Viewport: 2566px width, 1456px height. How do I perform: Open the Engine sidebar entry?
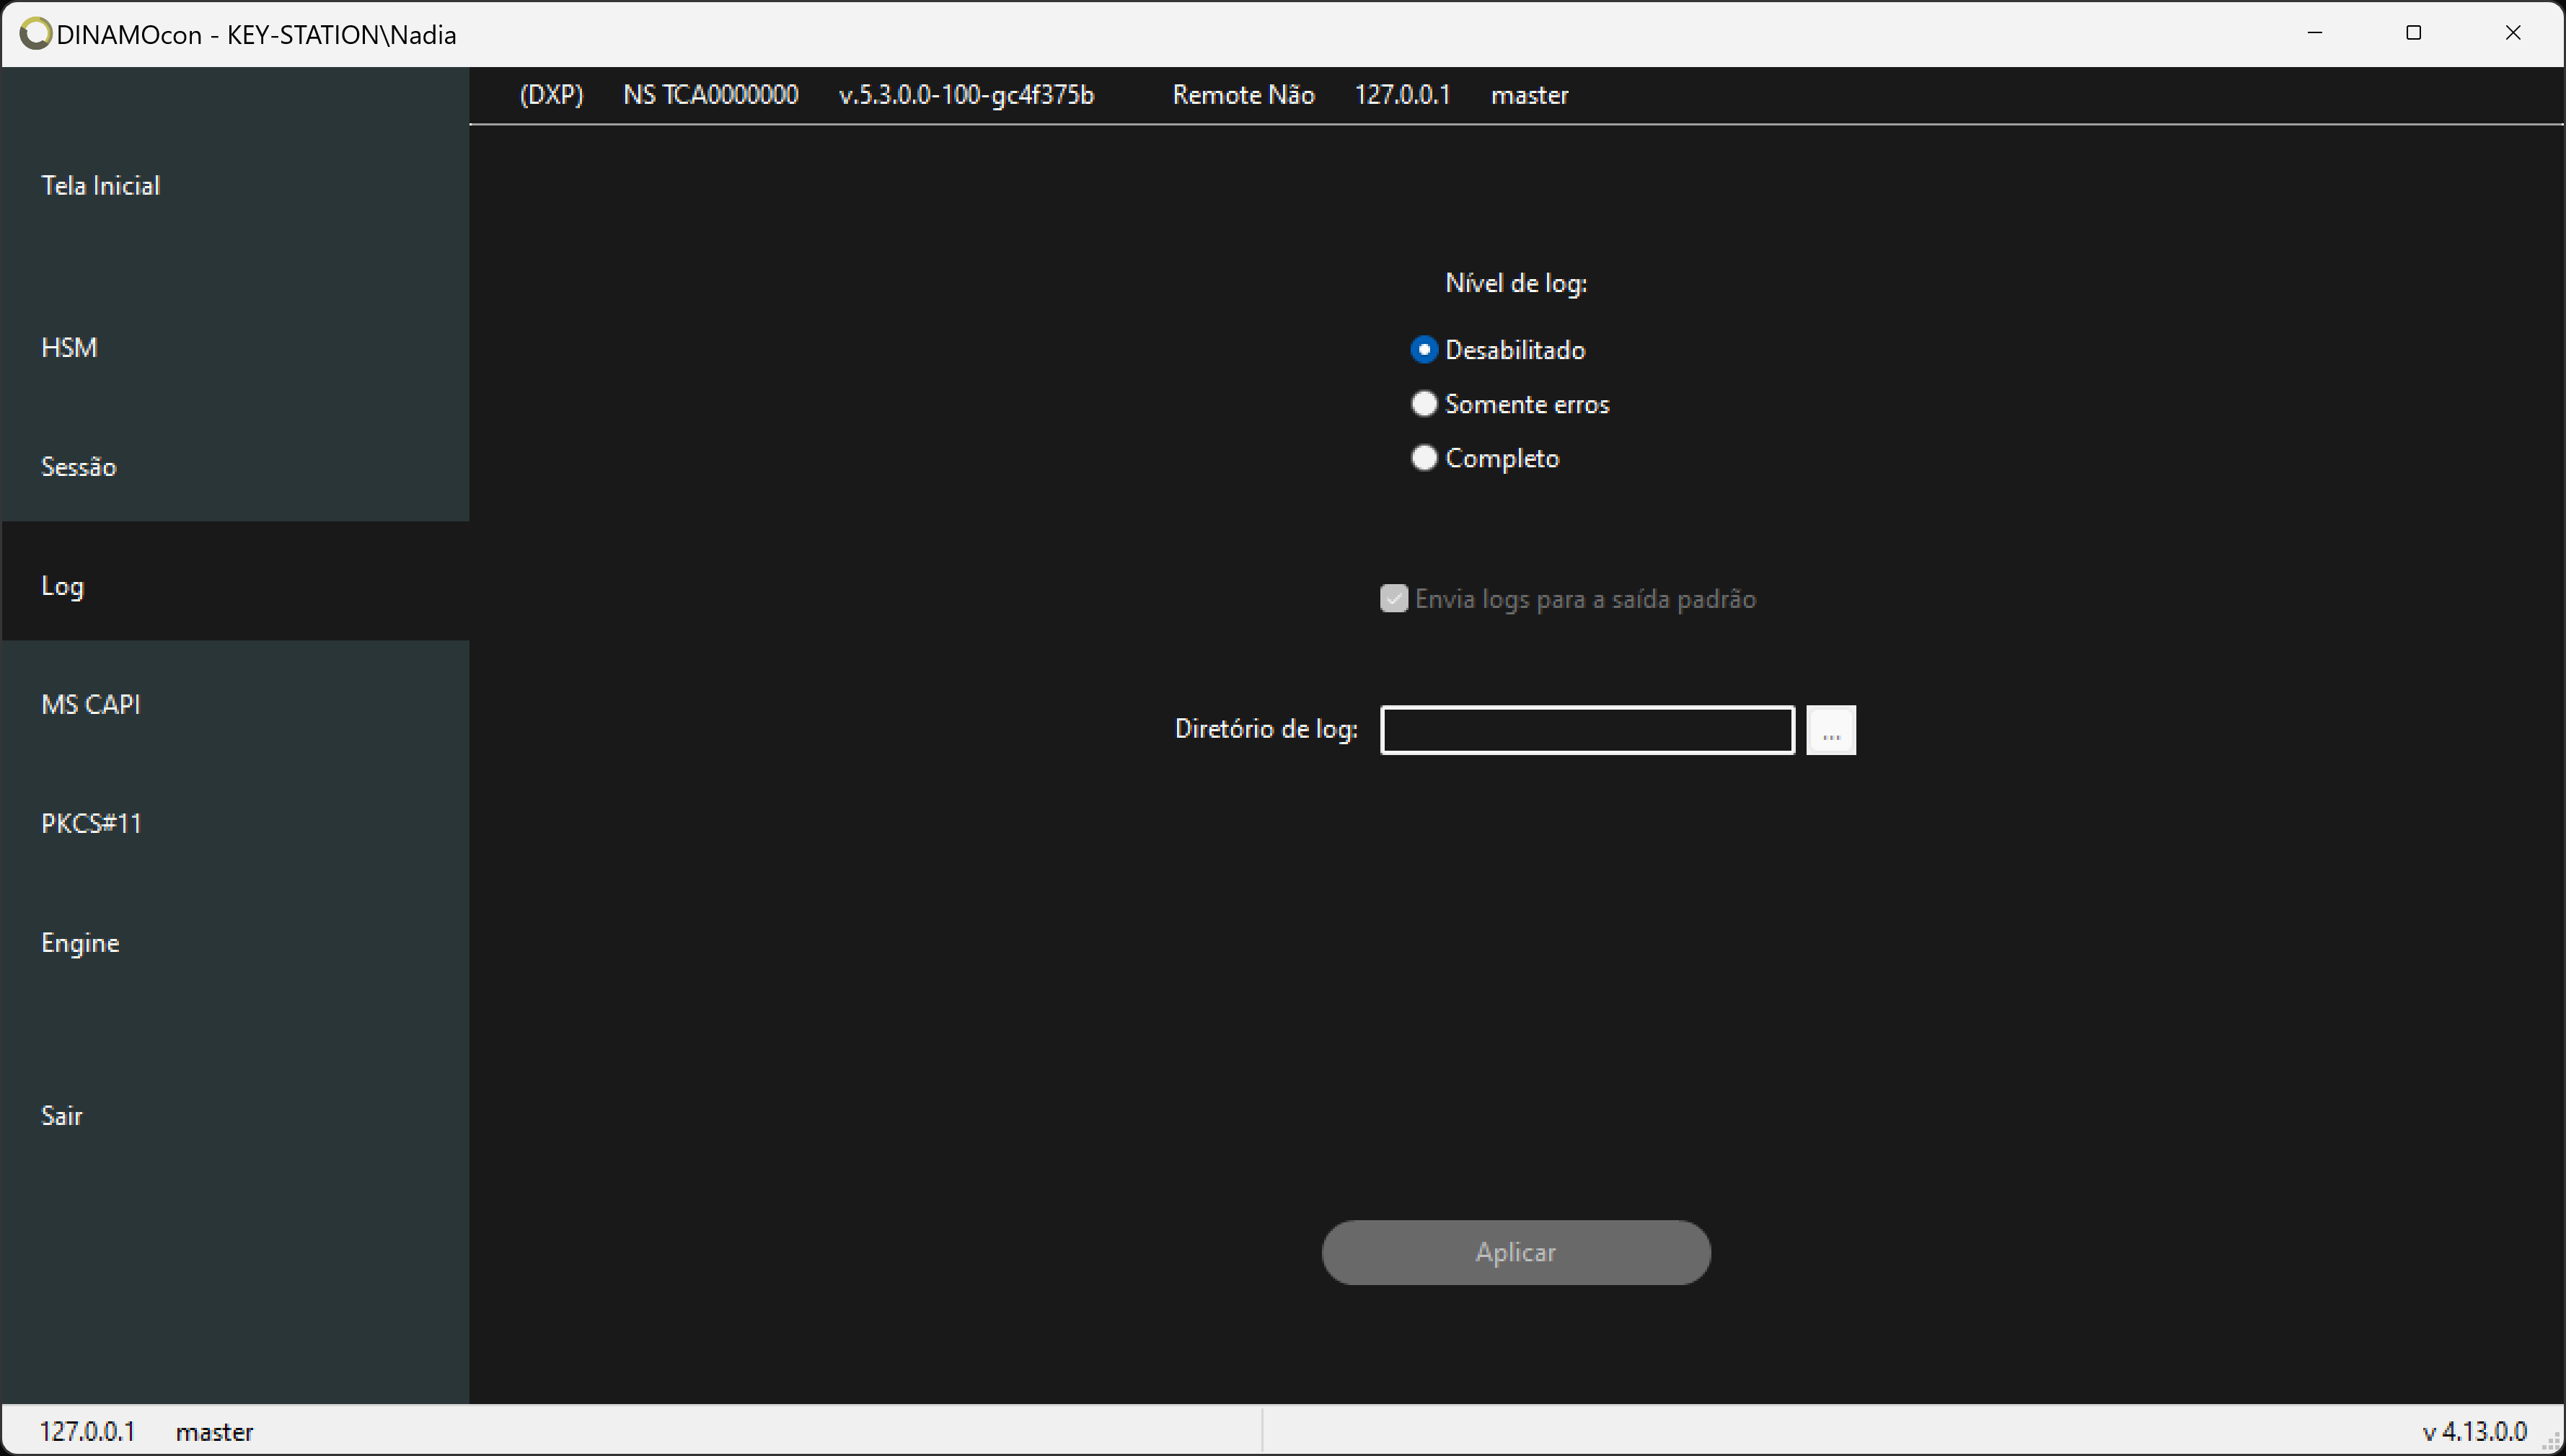click(235, 942)
